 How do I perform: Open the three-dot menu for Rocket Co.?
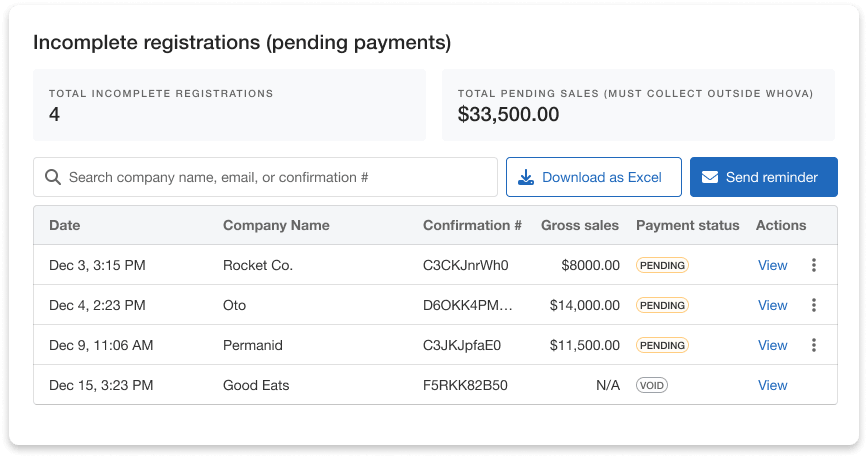814,265
